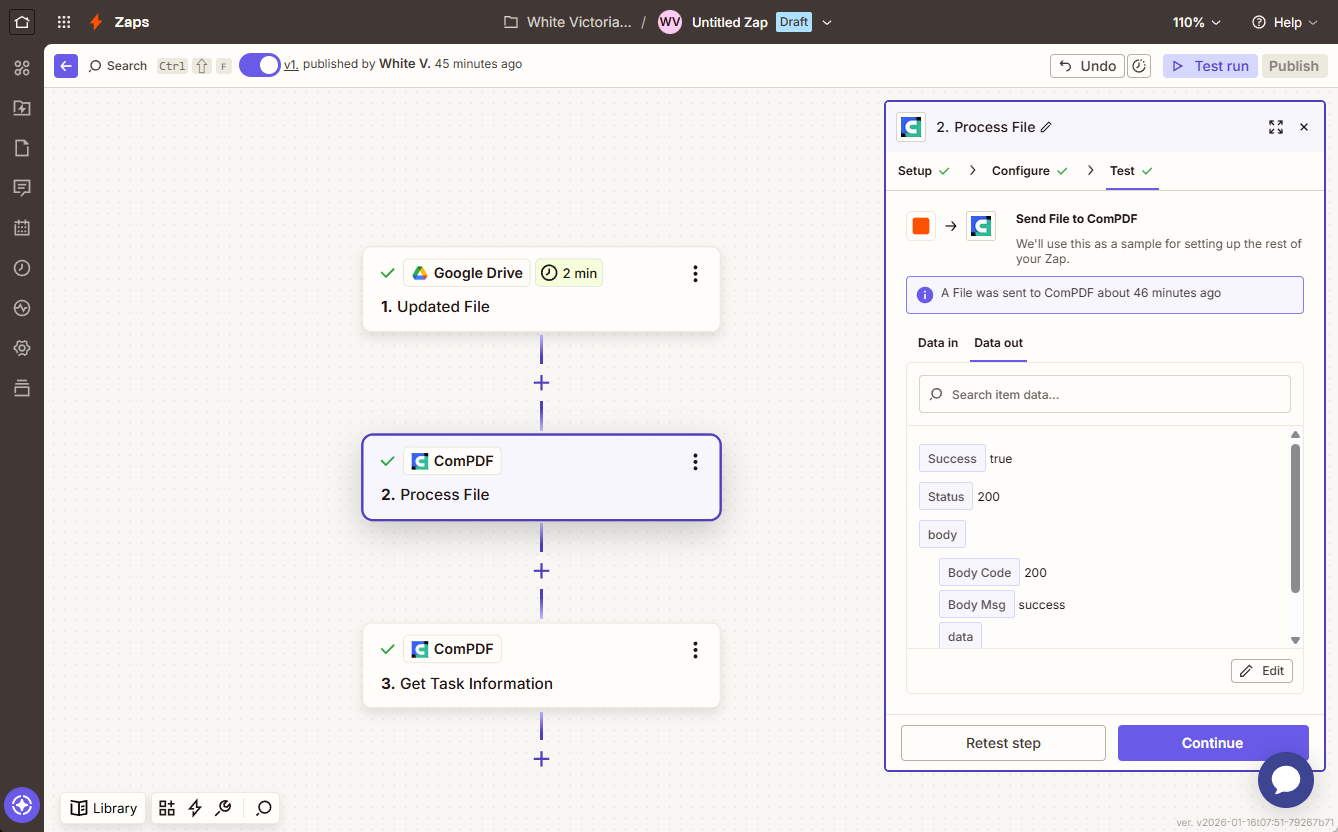Open the Configure step of Process File
The width and height of the screenshot is (1338, 832).
tap(1020, 170)
